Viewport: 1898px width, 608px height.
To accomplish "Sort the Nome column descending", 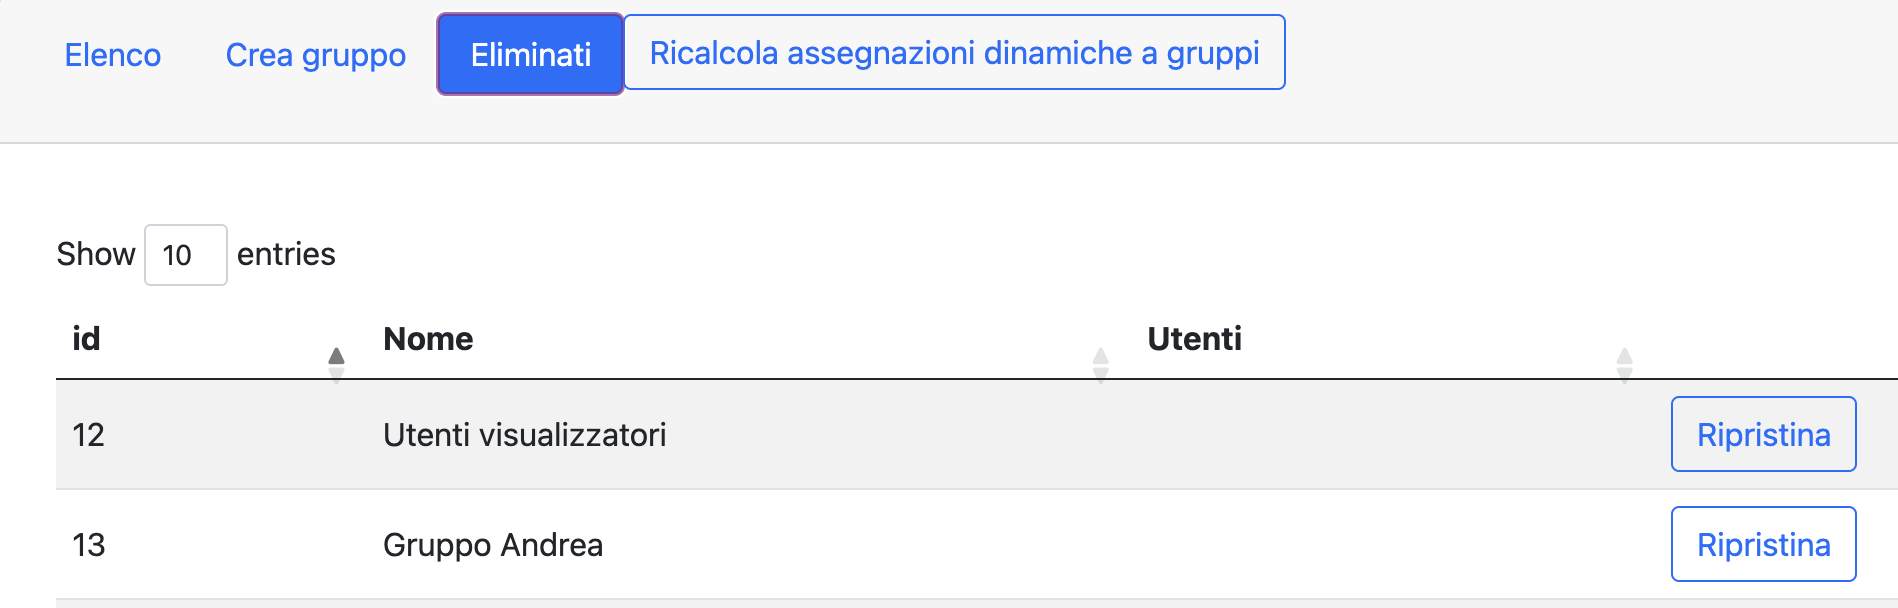I will tap(1101, 371).
